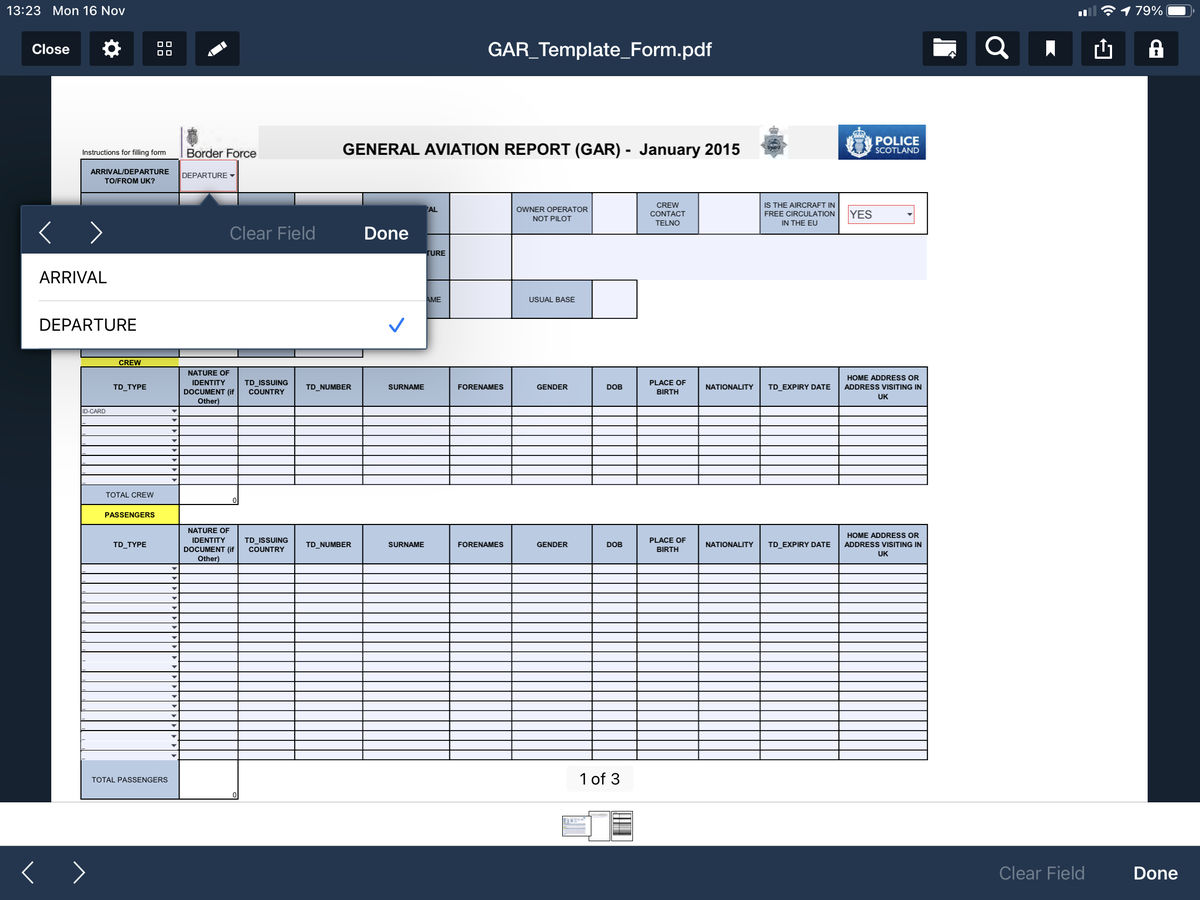Open the free circulation YES dropdown
This screenshot has width=1200, height=900.
pos(881,214)
